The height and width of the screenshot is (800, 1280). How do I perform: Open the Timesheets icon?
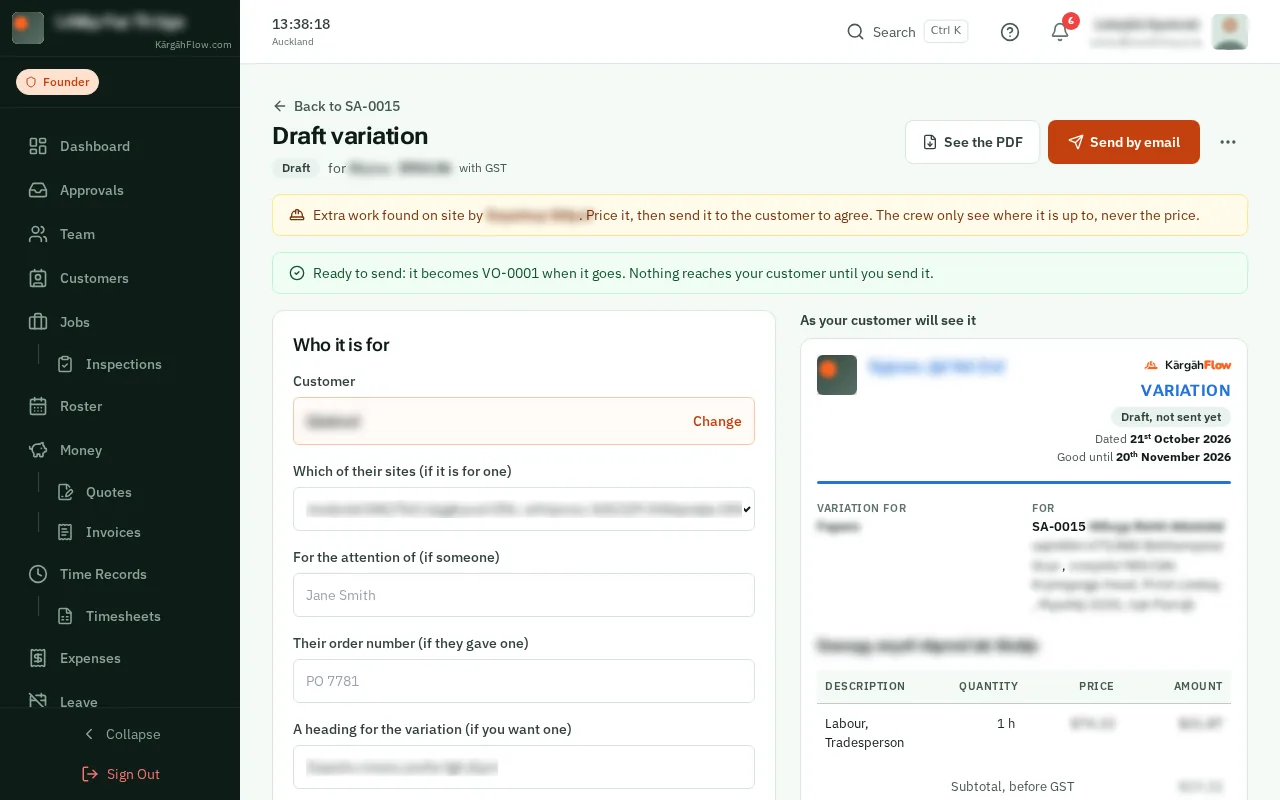[x=65, y=616]
